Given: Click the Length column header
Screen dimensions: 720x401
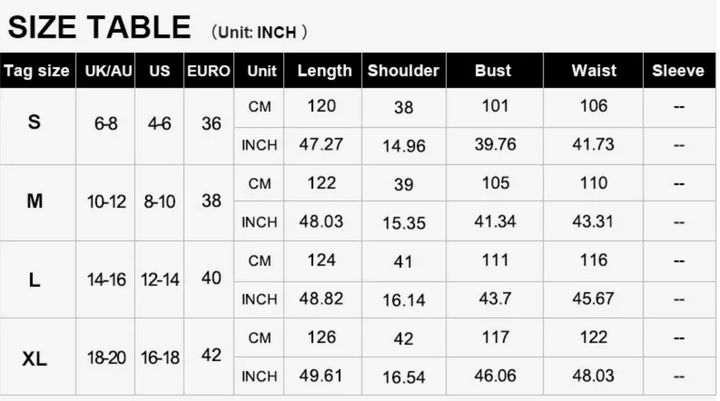Looking at the screenshot, I should (x=324, y=71).
